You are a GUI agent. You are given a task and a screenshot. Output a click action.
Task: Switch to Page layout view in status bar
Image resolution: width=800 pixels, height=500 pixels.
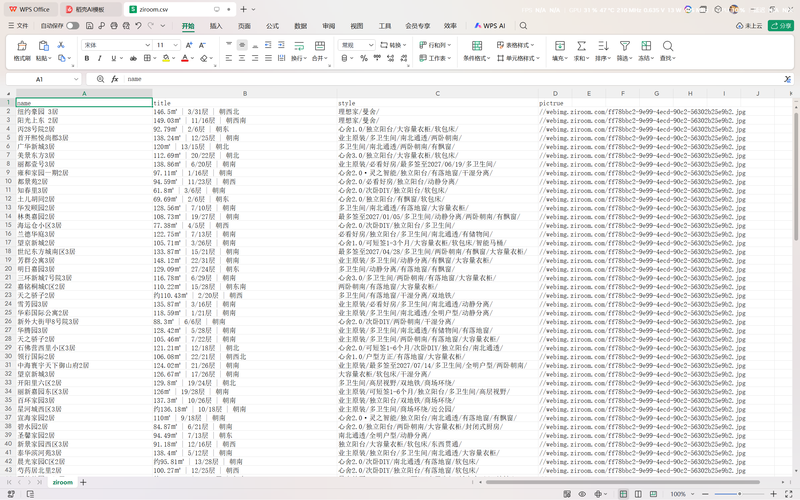pos(638,494)
